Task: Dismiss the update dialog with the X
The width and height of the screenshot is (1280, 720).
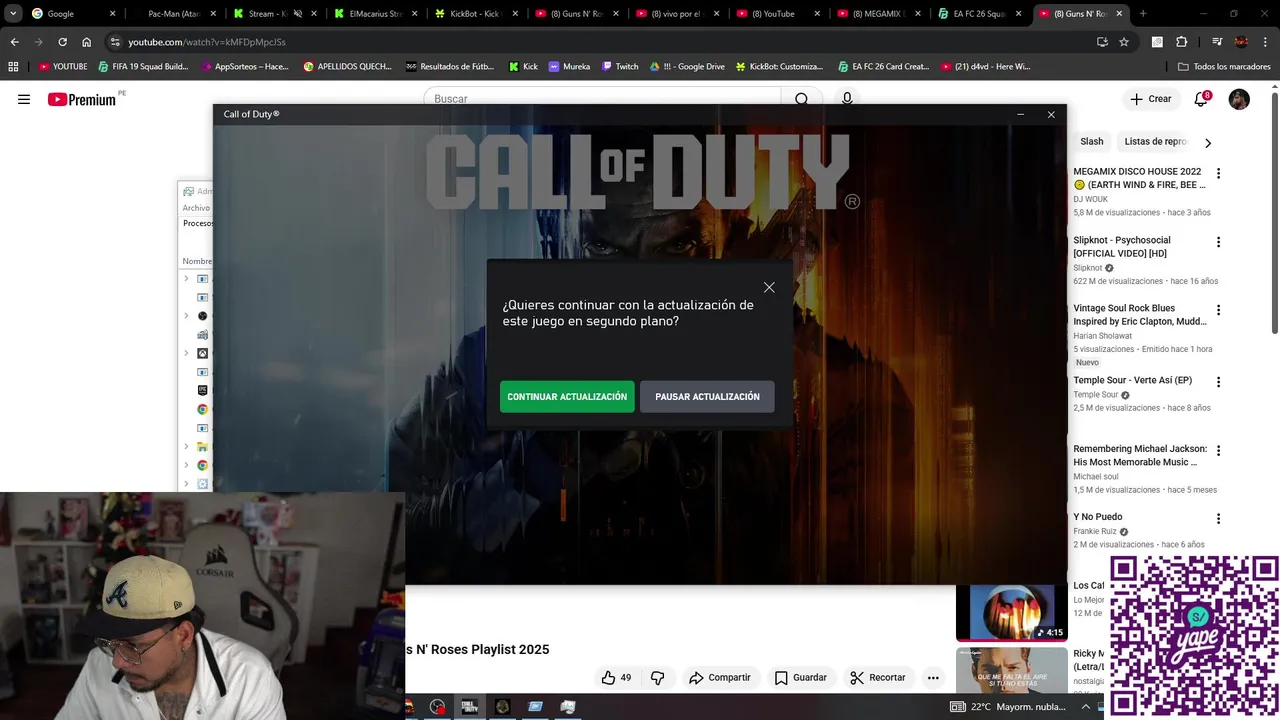Action: pyautogui.click(x=769, y=287)
